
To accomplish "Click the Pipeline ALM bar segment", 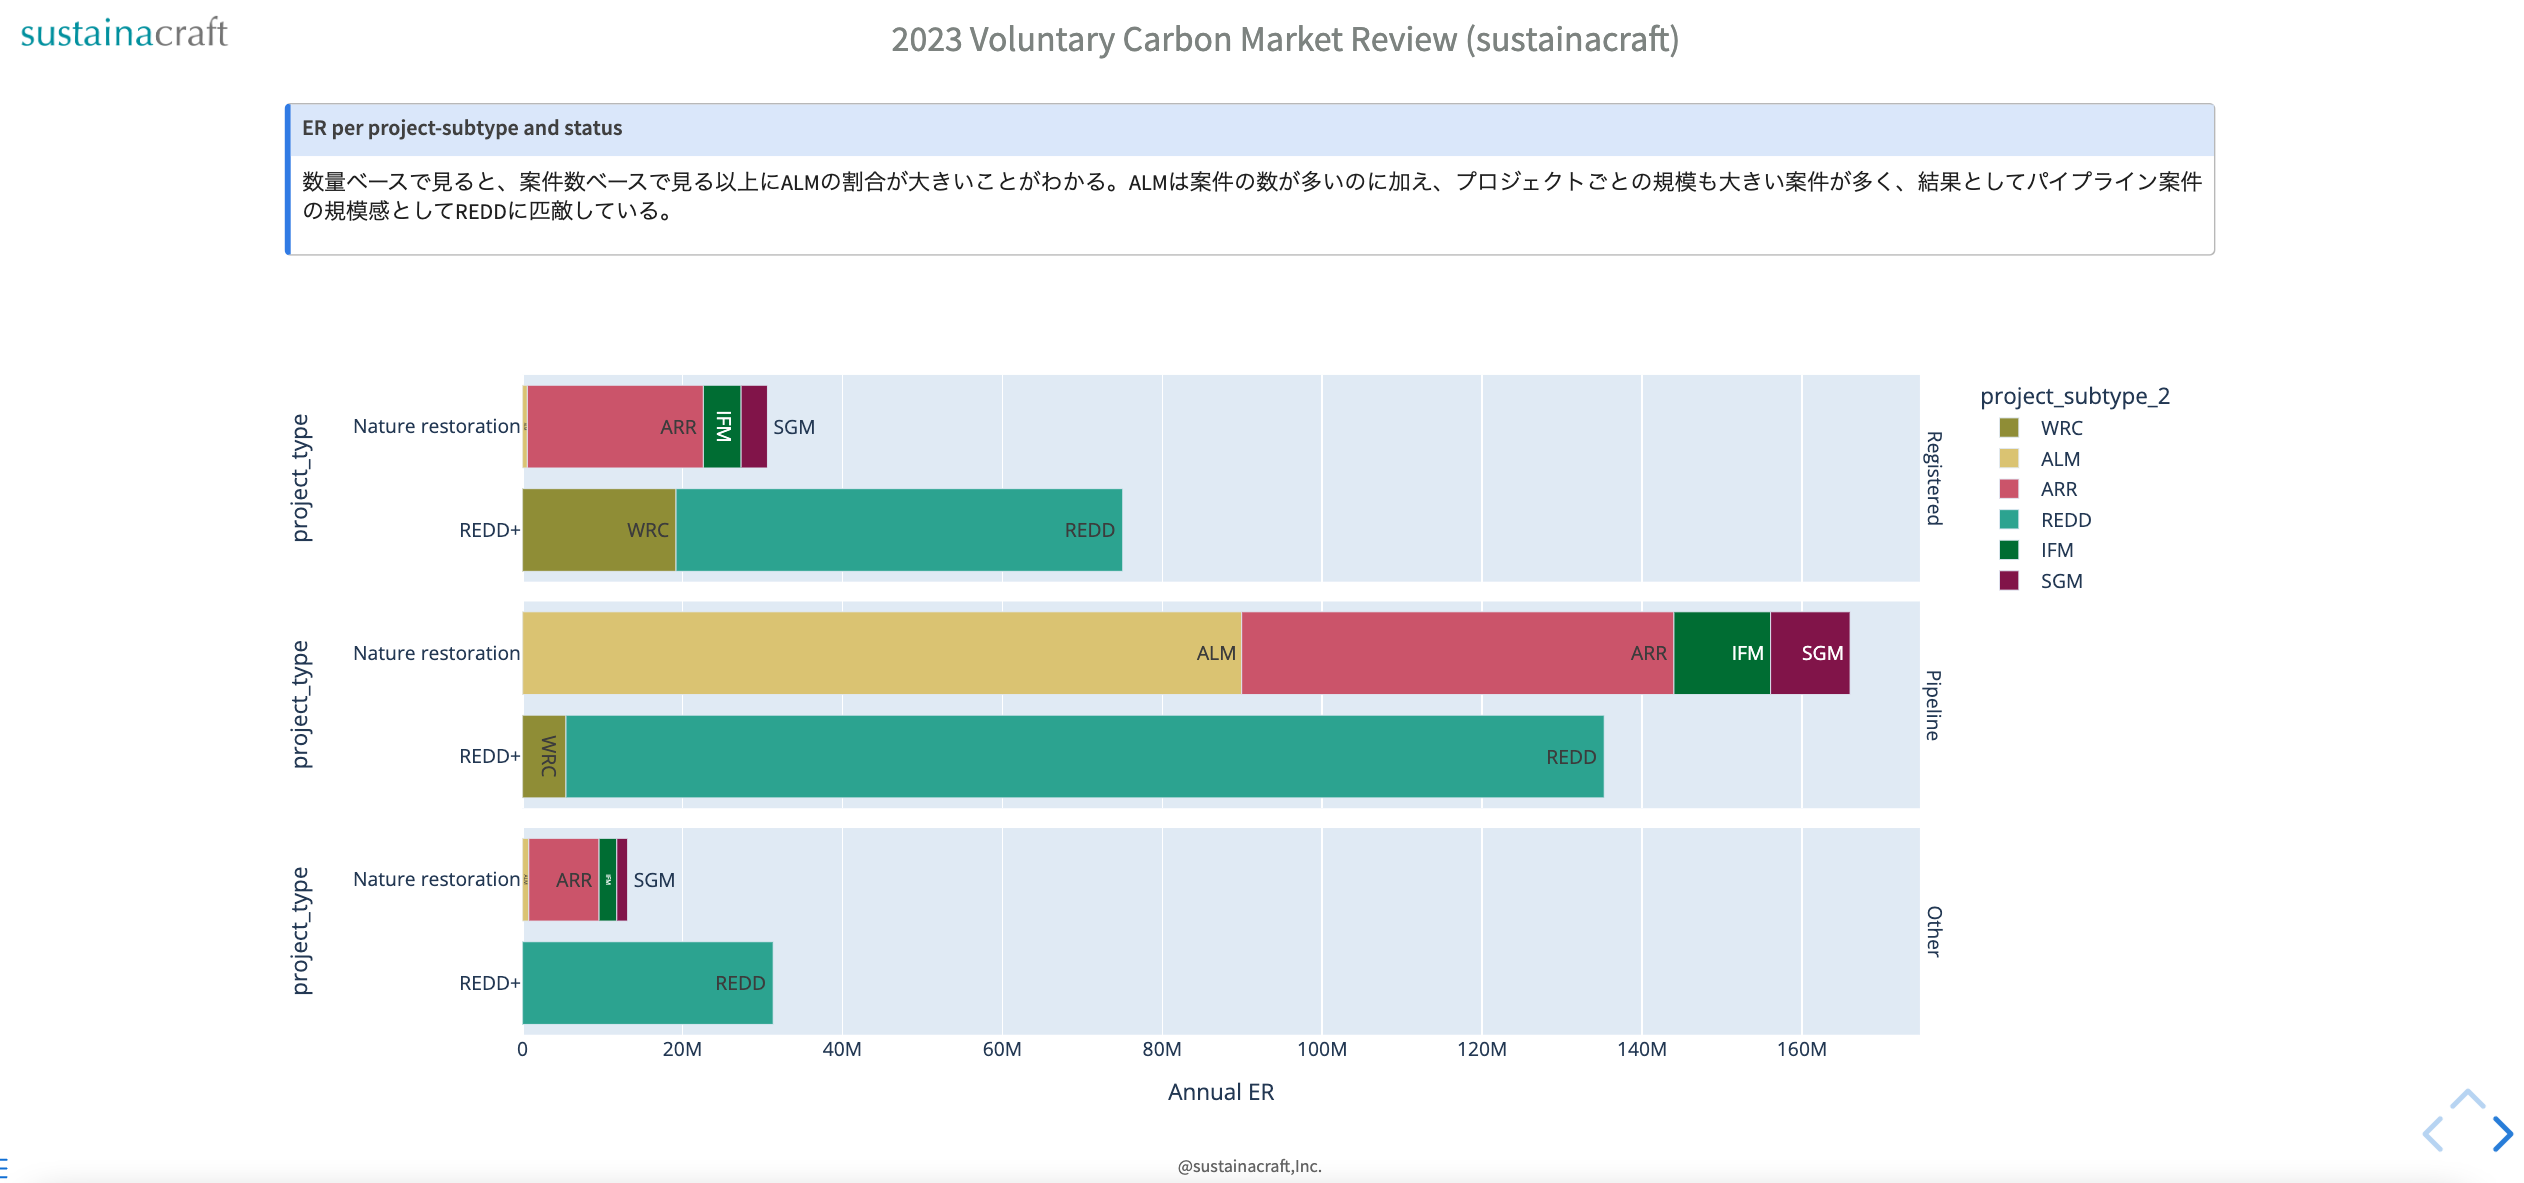I will pos(880,653).
